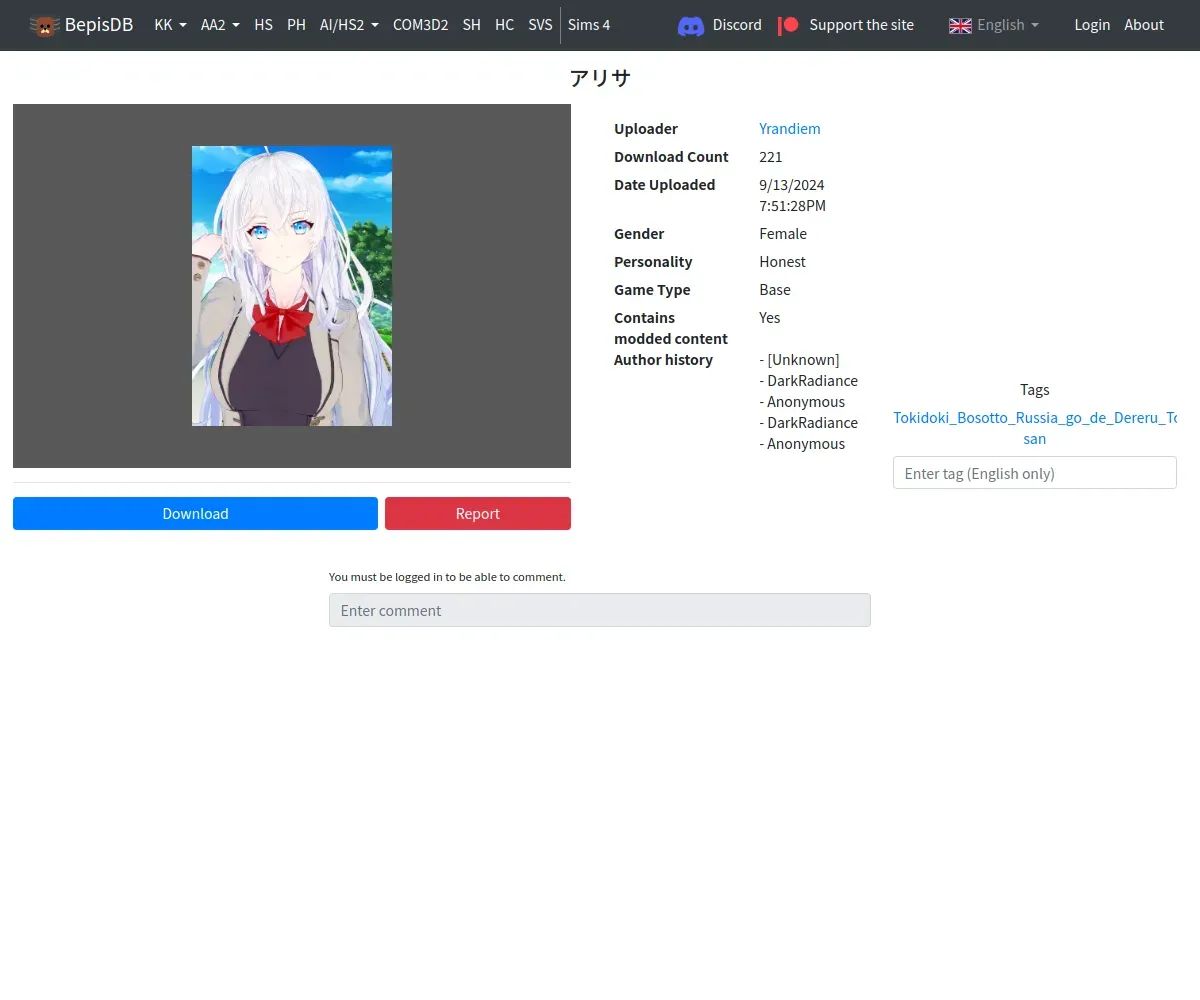Image resolution: width=1200 pixels, height=1000 pixels.
Task: Click the Login link
Action: (x=1092, y=25)
